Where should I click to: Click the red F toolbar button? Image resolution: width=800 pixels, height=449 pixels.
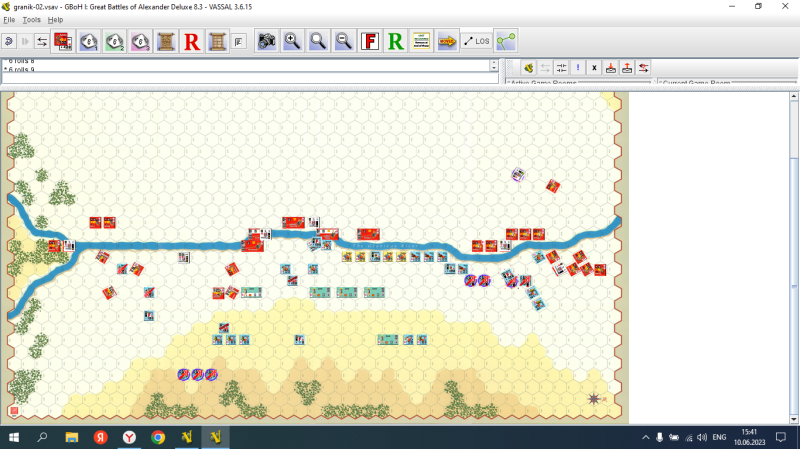[370, 41]
